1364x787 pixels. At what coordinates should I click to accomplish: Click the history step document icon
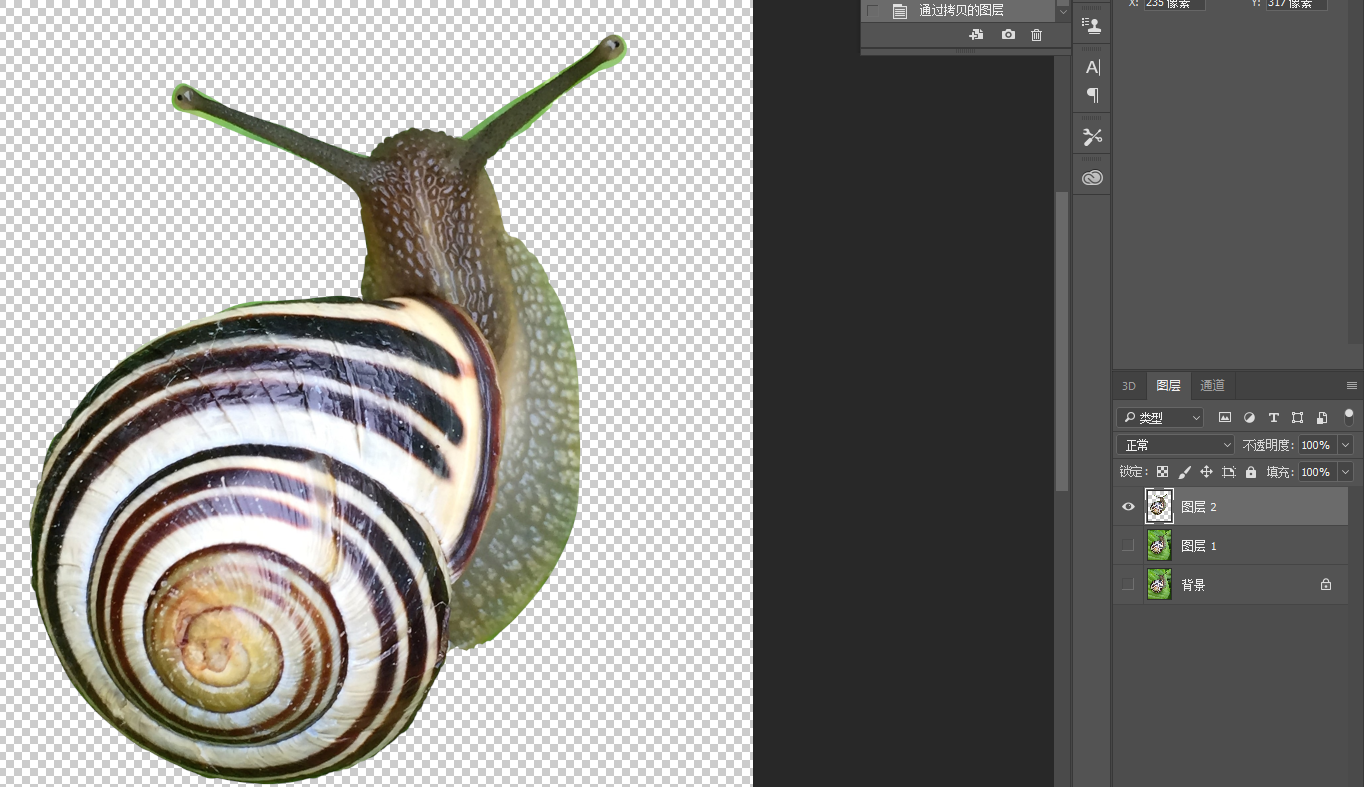click(x=900, y=11)
